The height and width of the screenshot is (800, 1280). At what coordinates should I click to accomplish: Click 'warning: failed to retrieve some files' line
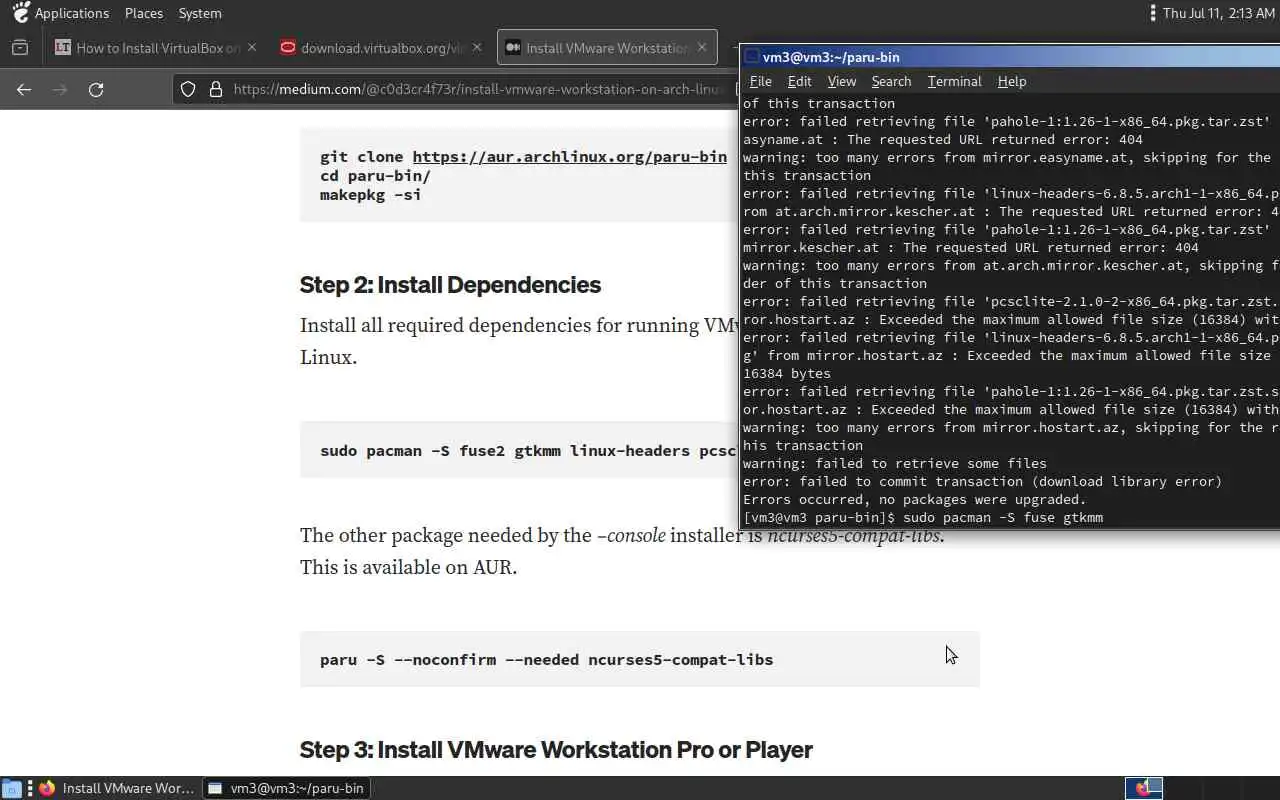(x=894, y=463)
